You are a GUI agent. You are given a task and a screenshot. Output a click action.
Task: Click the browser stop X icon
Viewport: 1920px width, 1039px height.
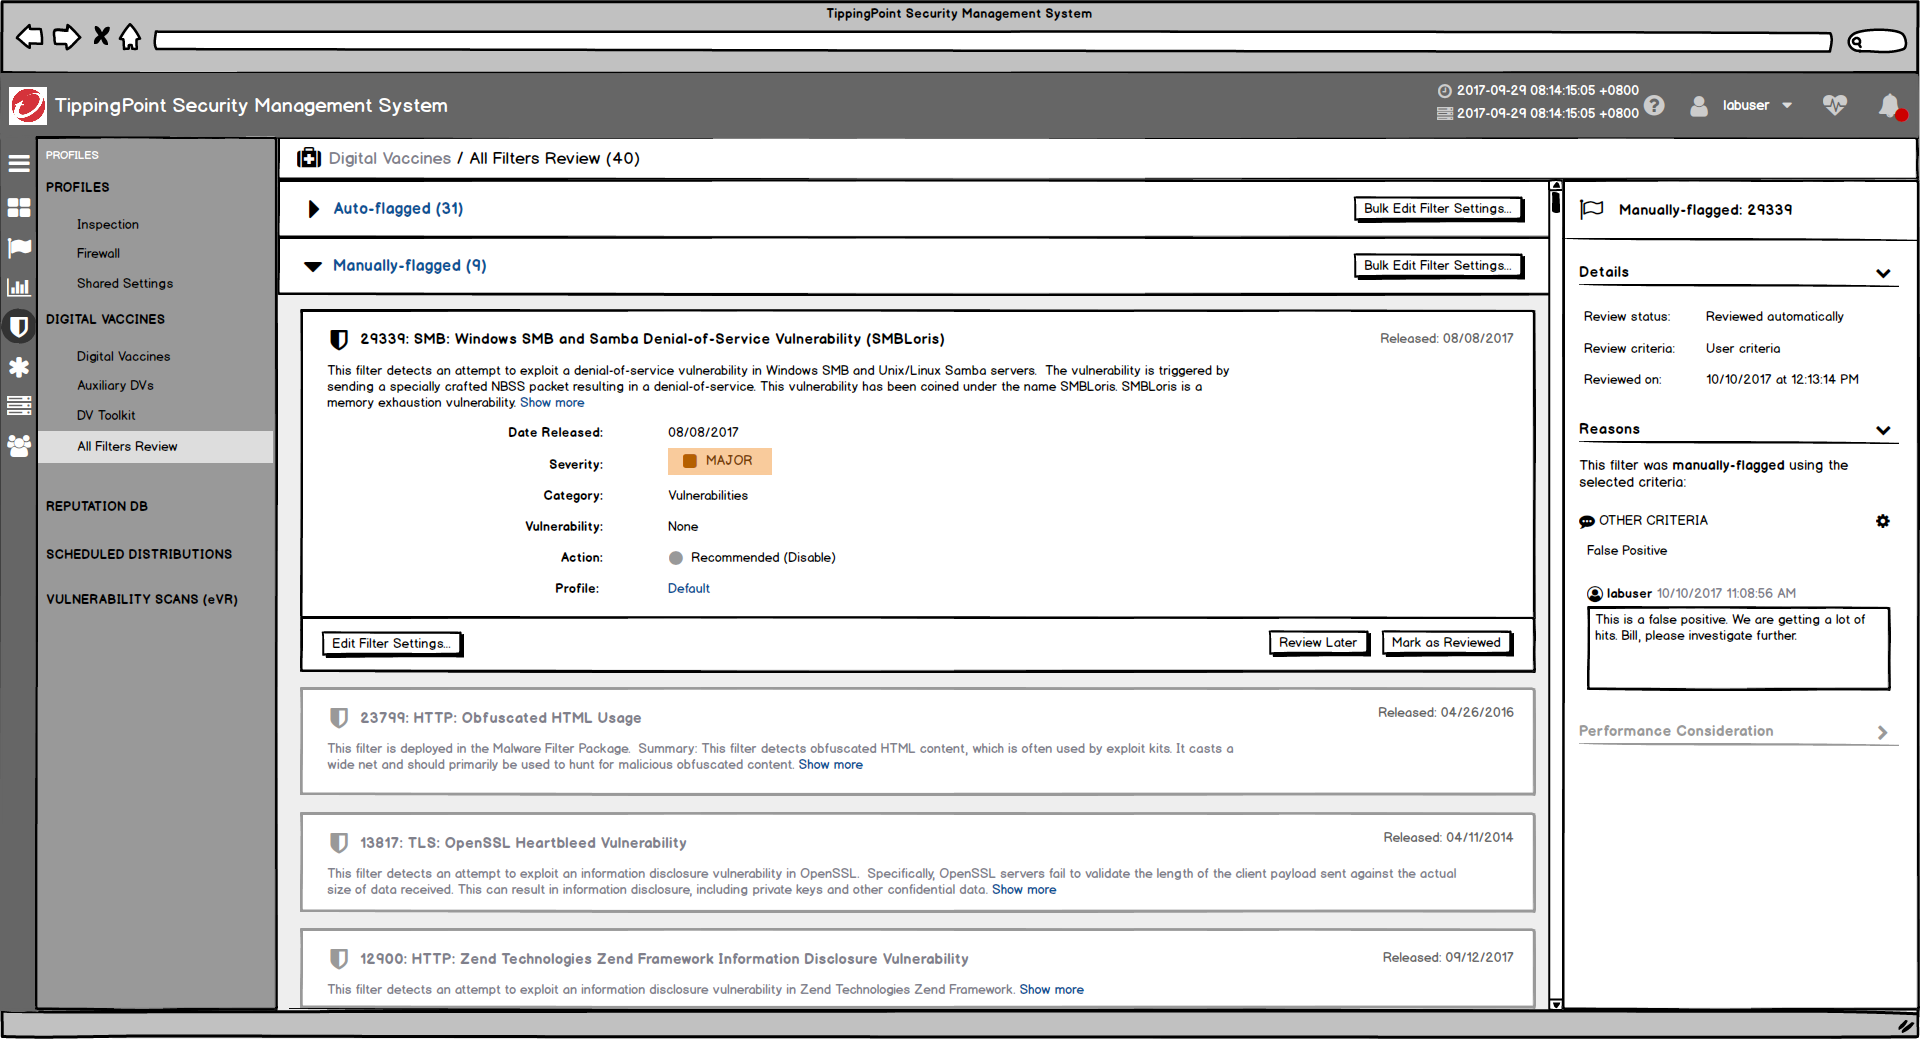101,37
